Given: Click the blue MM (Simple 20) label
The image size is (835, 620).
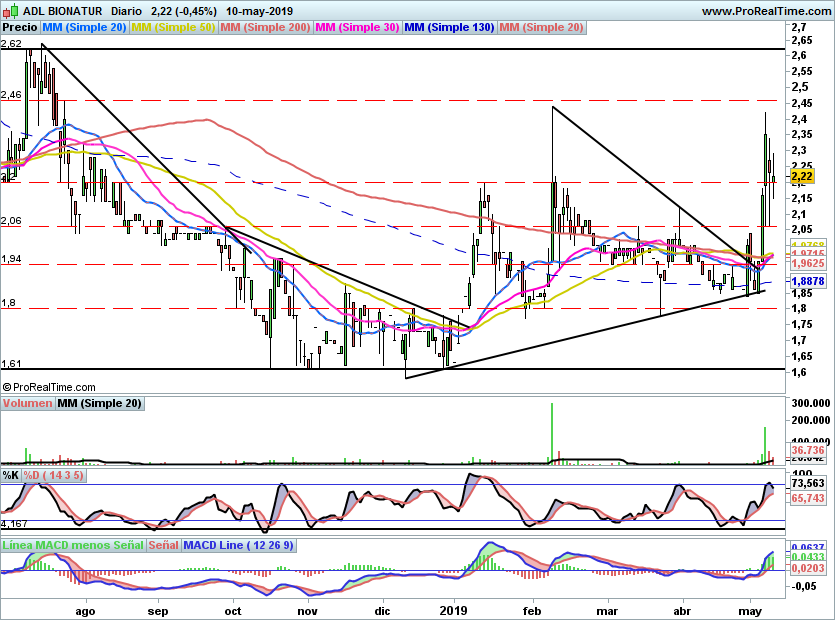Looking at the screenshot, I should tap(84, 28).
